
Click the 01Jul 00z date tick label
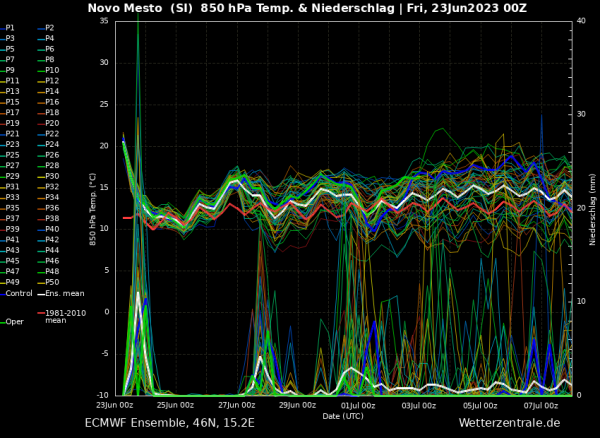click(x=358, y=405)
